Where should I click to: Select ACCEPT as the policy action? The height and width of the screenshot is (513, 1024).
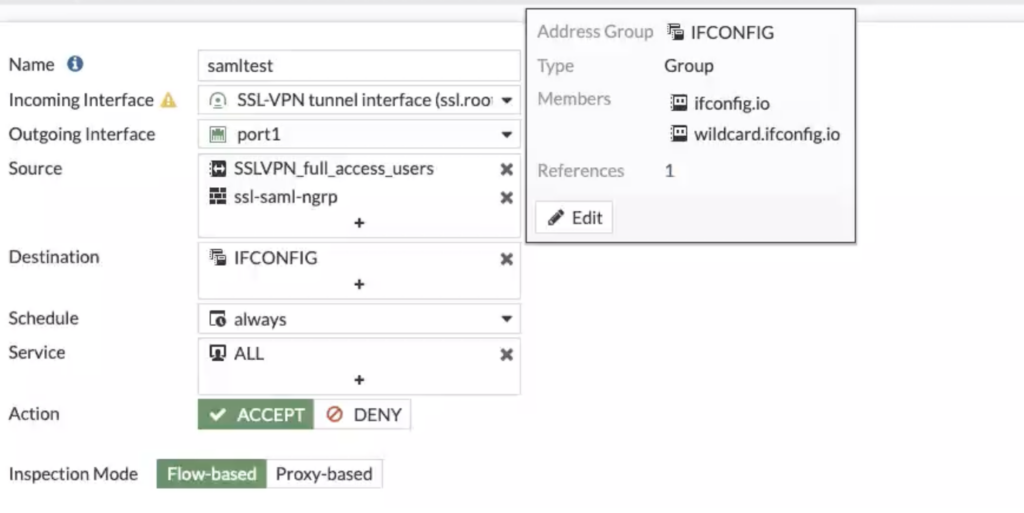(x=255, y=414)
